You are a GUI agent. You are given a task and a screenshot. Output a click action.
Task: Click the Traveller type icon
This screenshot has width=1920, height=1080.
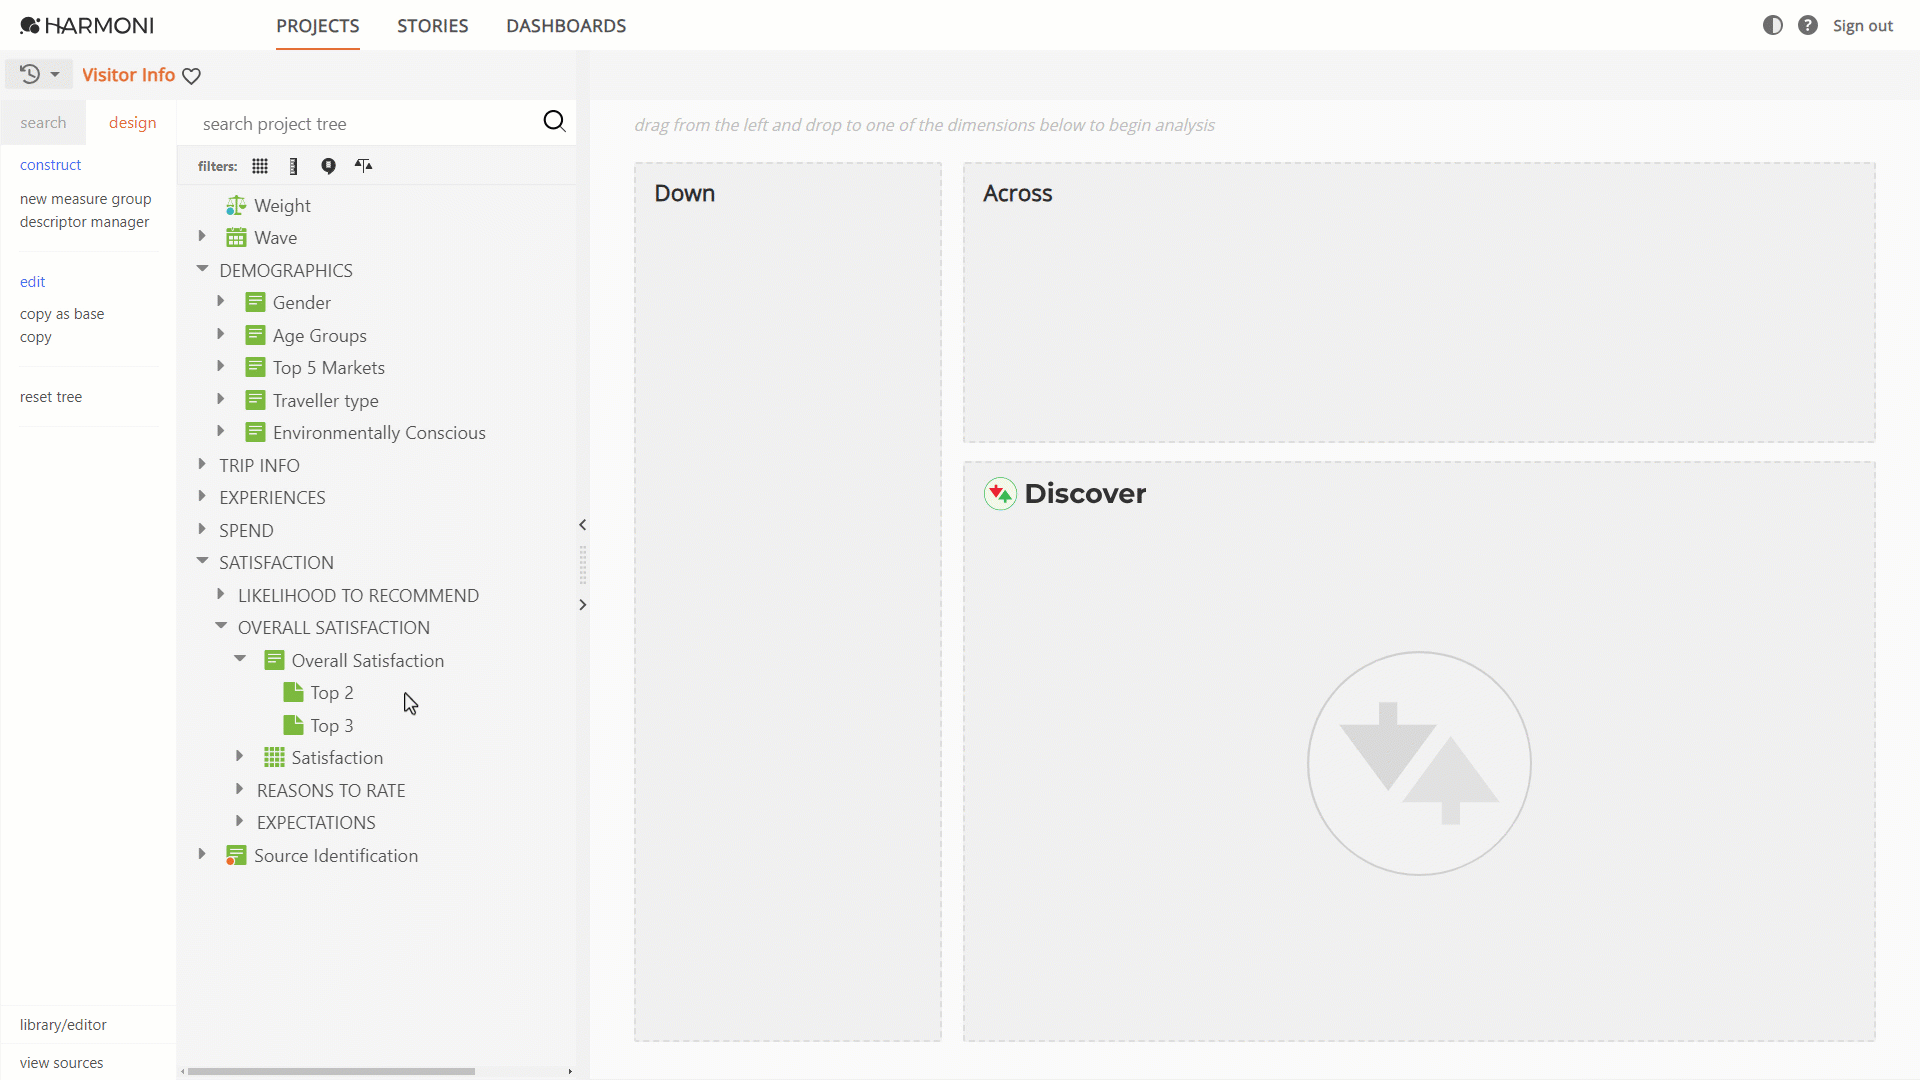(255, 400)
